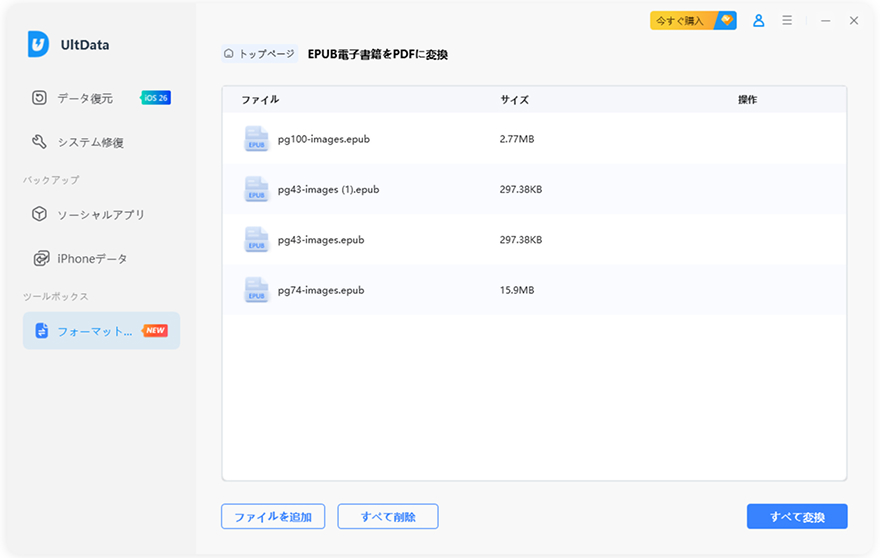Click the EPUB icon for pg43-images.epub
The height and width of the screenshot is (558, 880).
[x=256, y=240]
